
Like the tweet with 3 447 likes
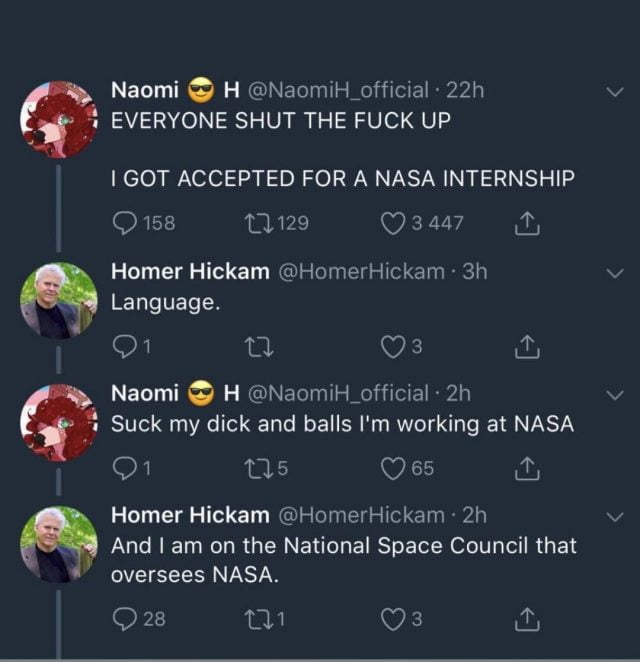click(x=392, y=224)
